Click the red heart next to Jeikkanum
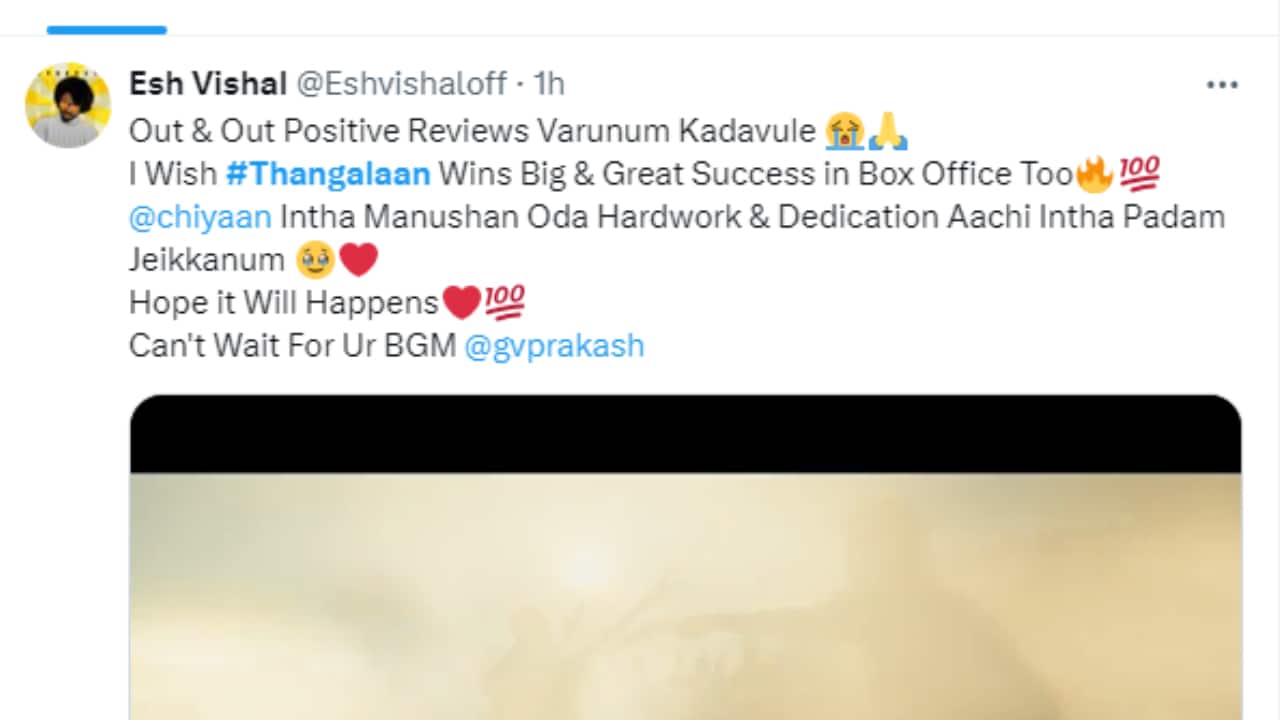Viewport: 1280px width, 720px height. pos(359,260)
